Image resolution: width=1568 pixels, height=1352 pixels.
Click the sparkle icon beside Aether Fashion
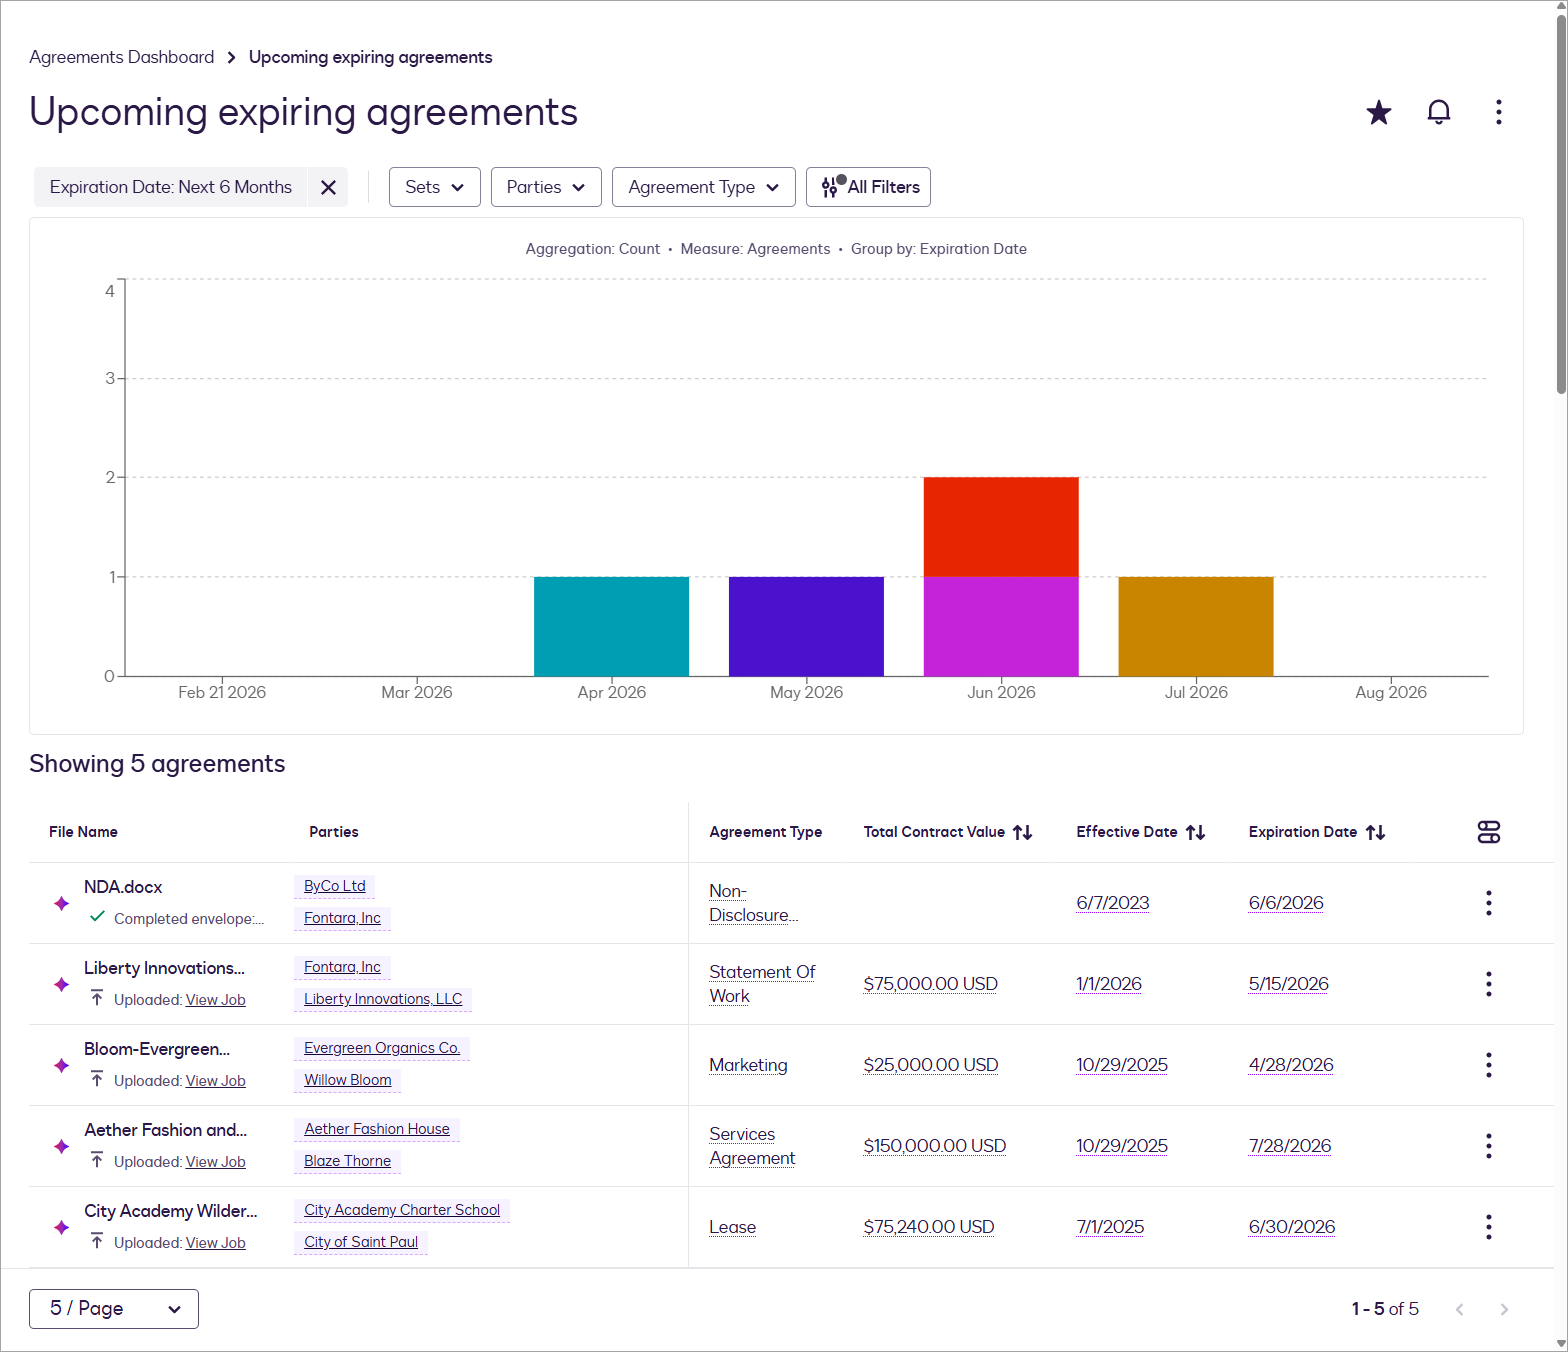[x=62, y=1146]
